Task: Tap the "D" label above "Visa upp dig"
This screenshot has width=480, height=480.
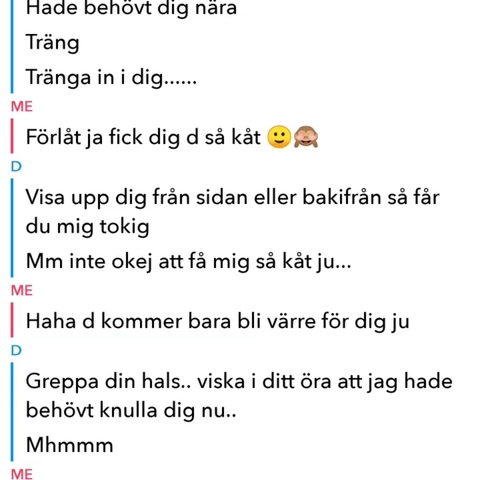Action: (16, 166)
